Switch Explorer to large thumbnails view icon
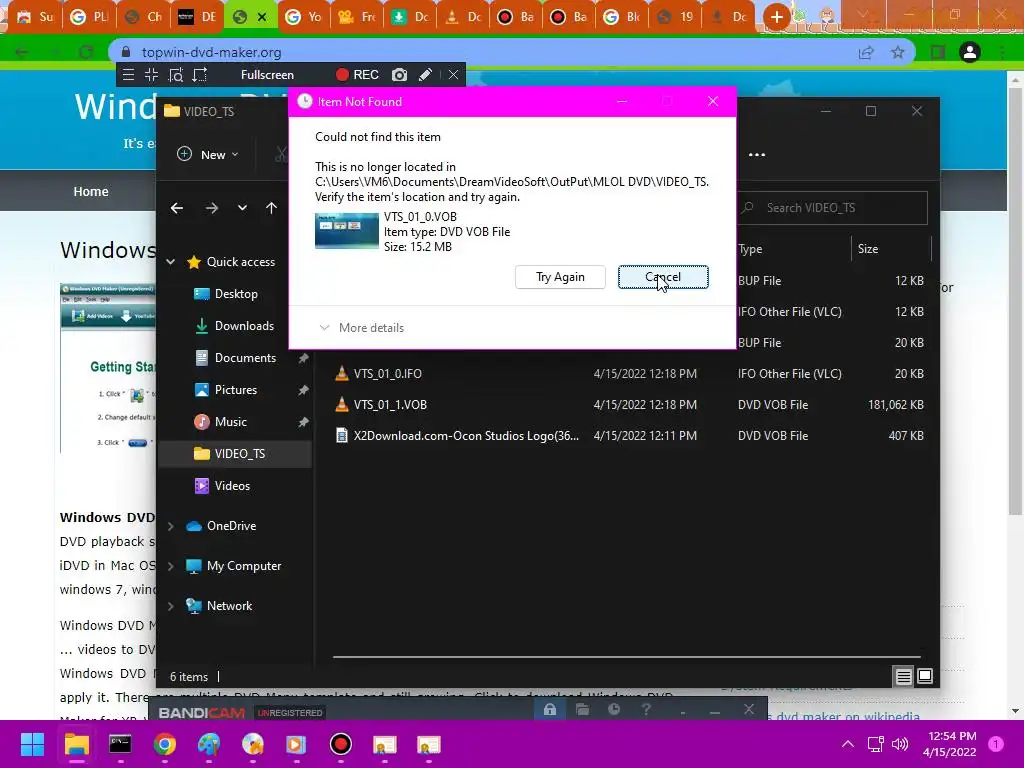This screenshot has width=1024, height=768. click(x=925, y=676)
